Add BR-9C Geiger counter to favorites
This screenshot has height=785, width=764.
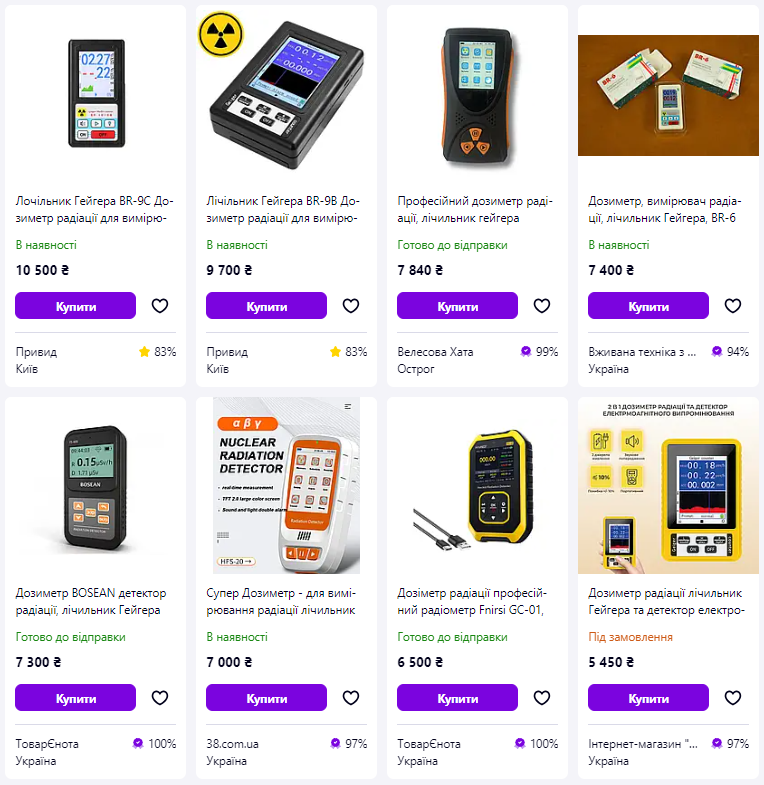160,305
